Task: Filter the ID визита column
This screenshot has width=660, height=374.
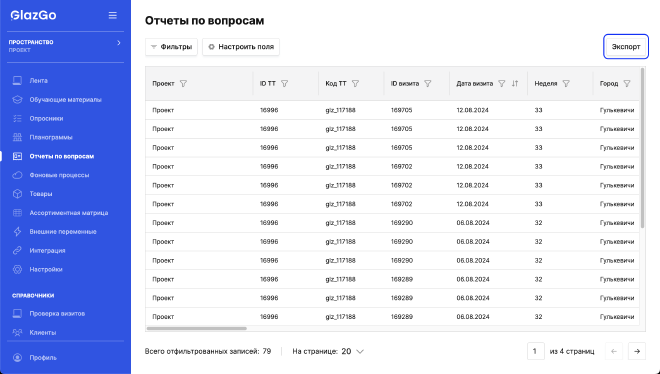Action: tap(428, 84)
